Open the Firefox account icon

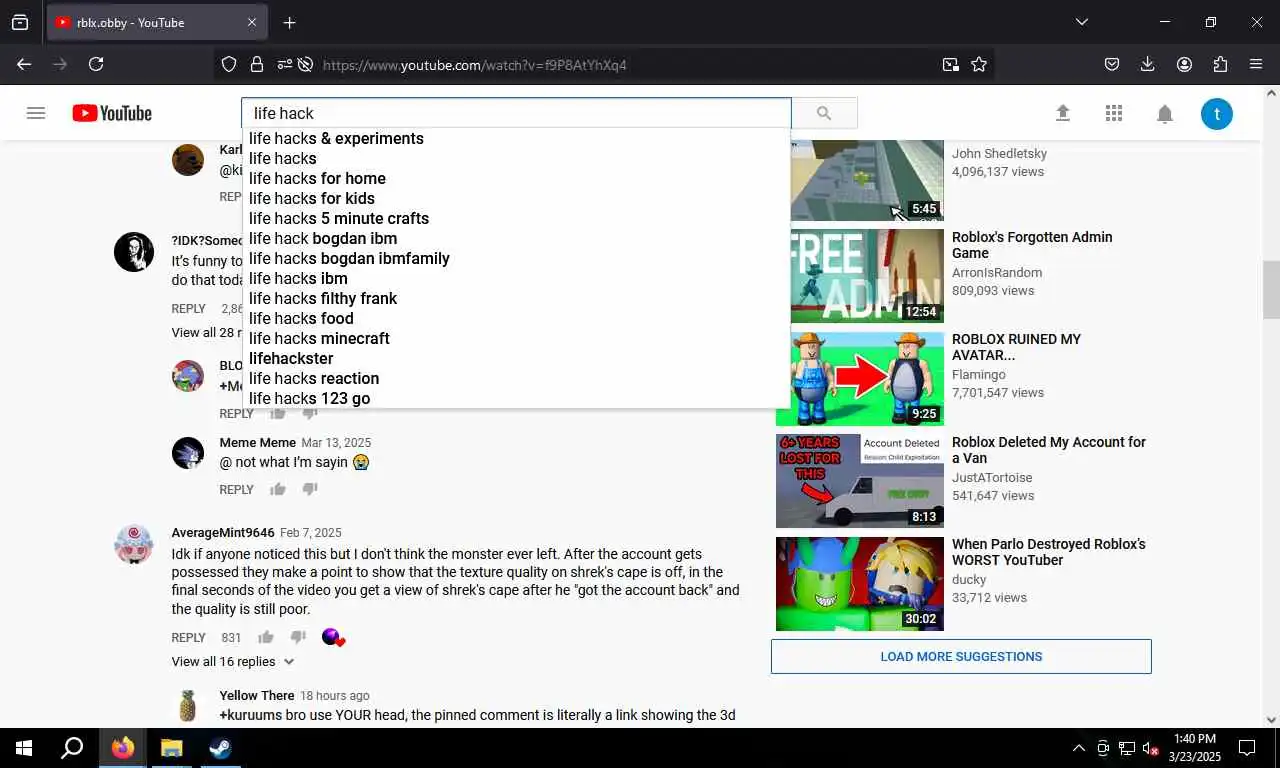(x=1184, y=64)
